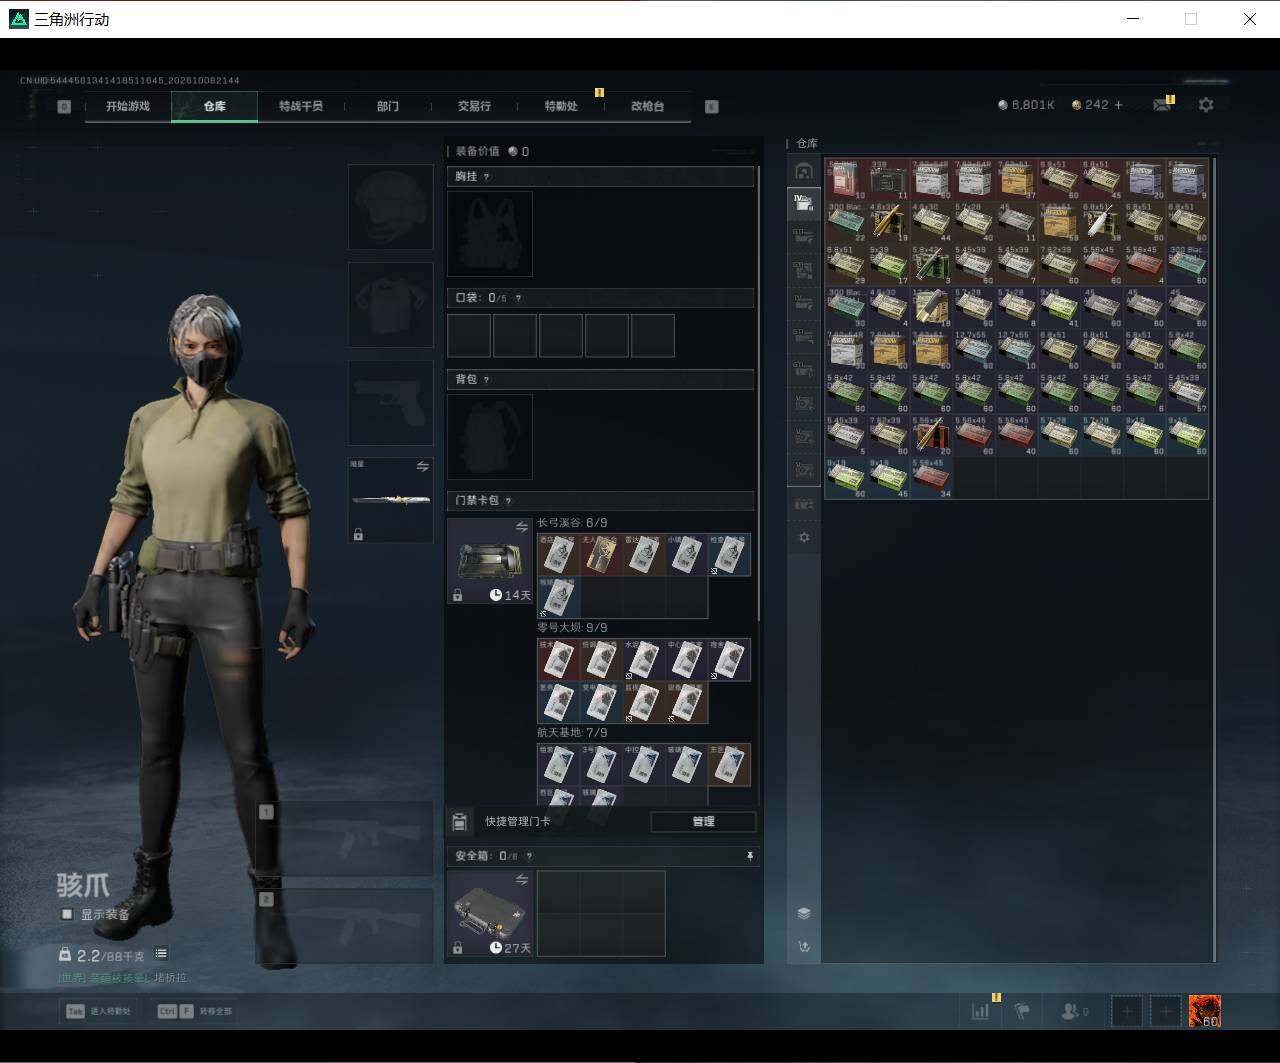Open the 交易行 tab
The image size is (1280, 1063).
(x=474, y=106)
